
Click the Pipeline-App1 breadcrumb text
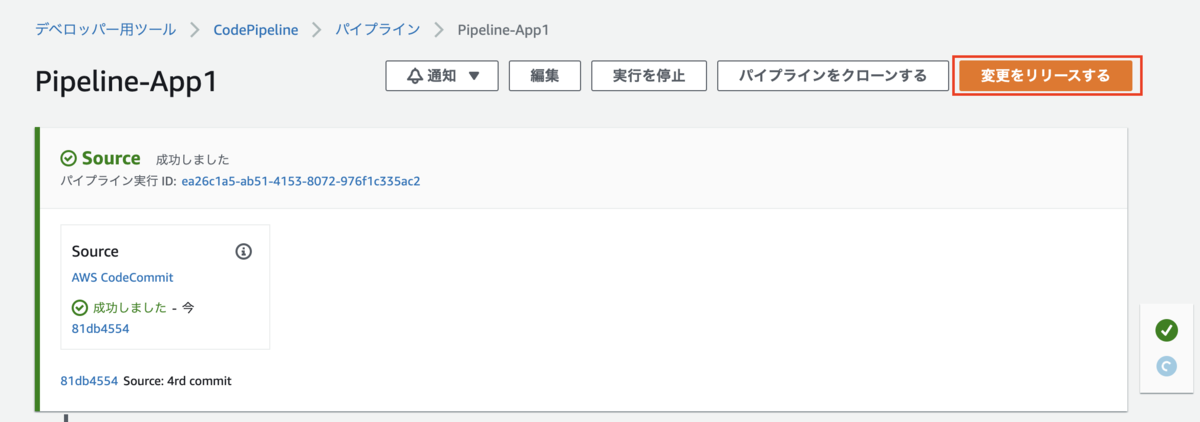point(503,29)
